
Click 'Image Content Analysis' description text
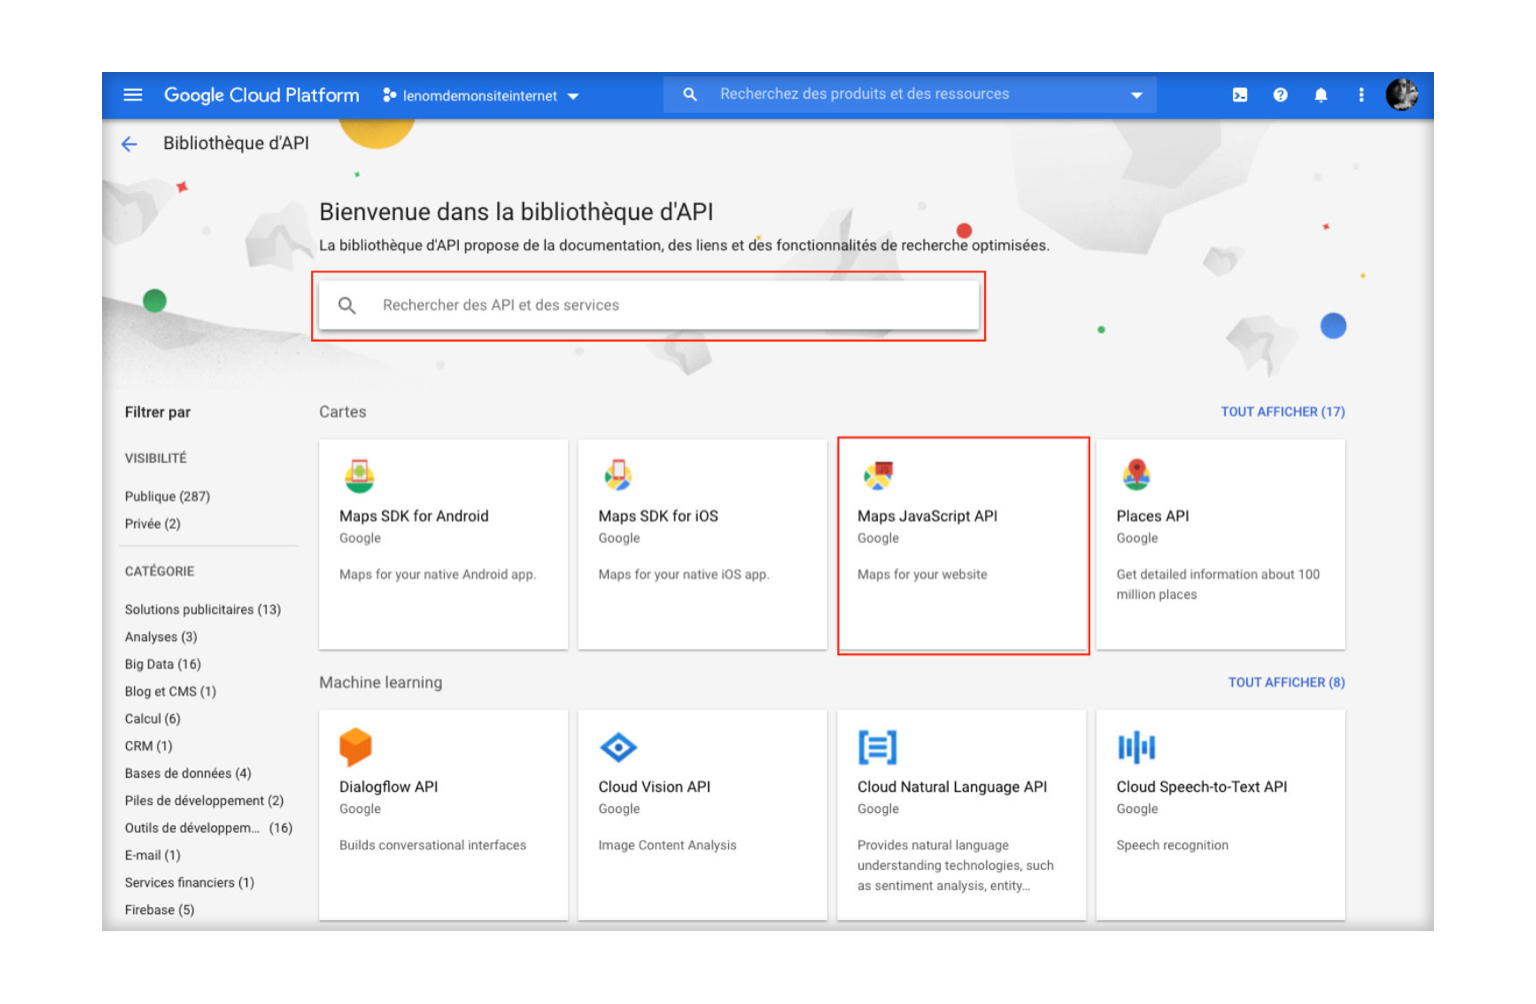(667, 846)
